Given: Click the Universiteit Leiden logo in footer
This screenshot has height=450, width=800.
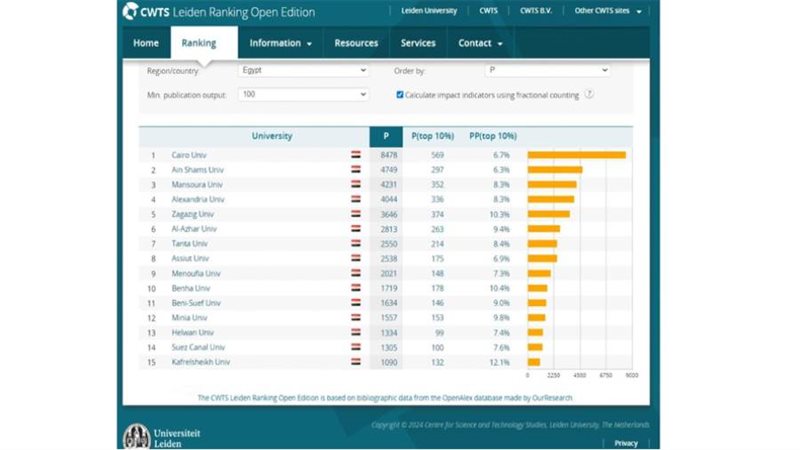Looking at the screenshot, I should click(153, 435).
